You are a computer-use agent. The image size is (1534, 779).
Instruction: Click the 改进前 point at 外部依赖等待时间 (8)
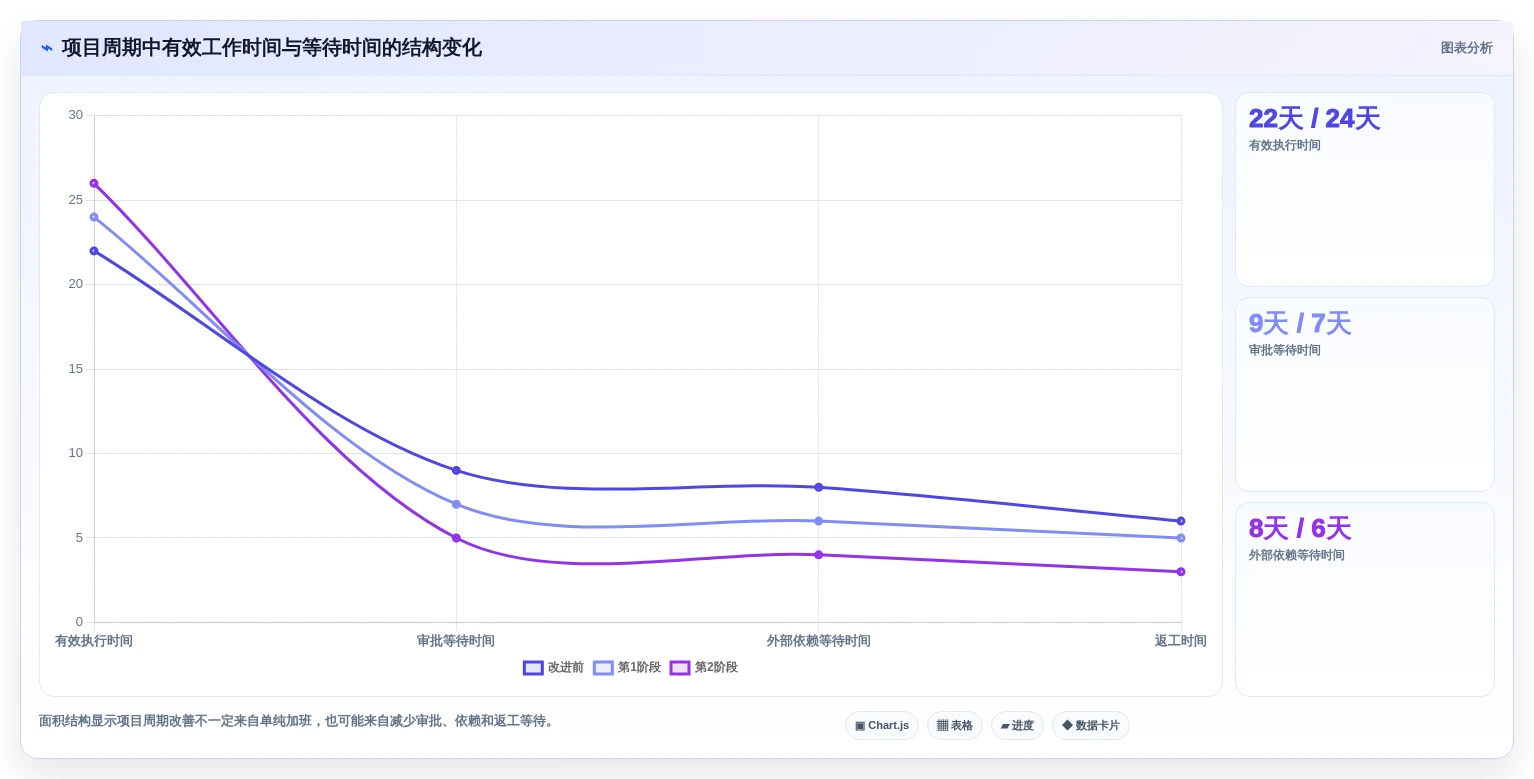(x=818, y=487)
